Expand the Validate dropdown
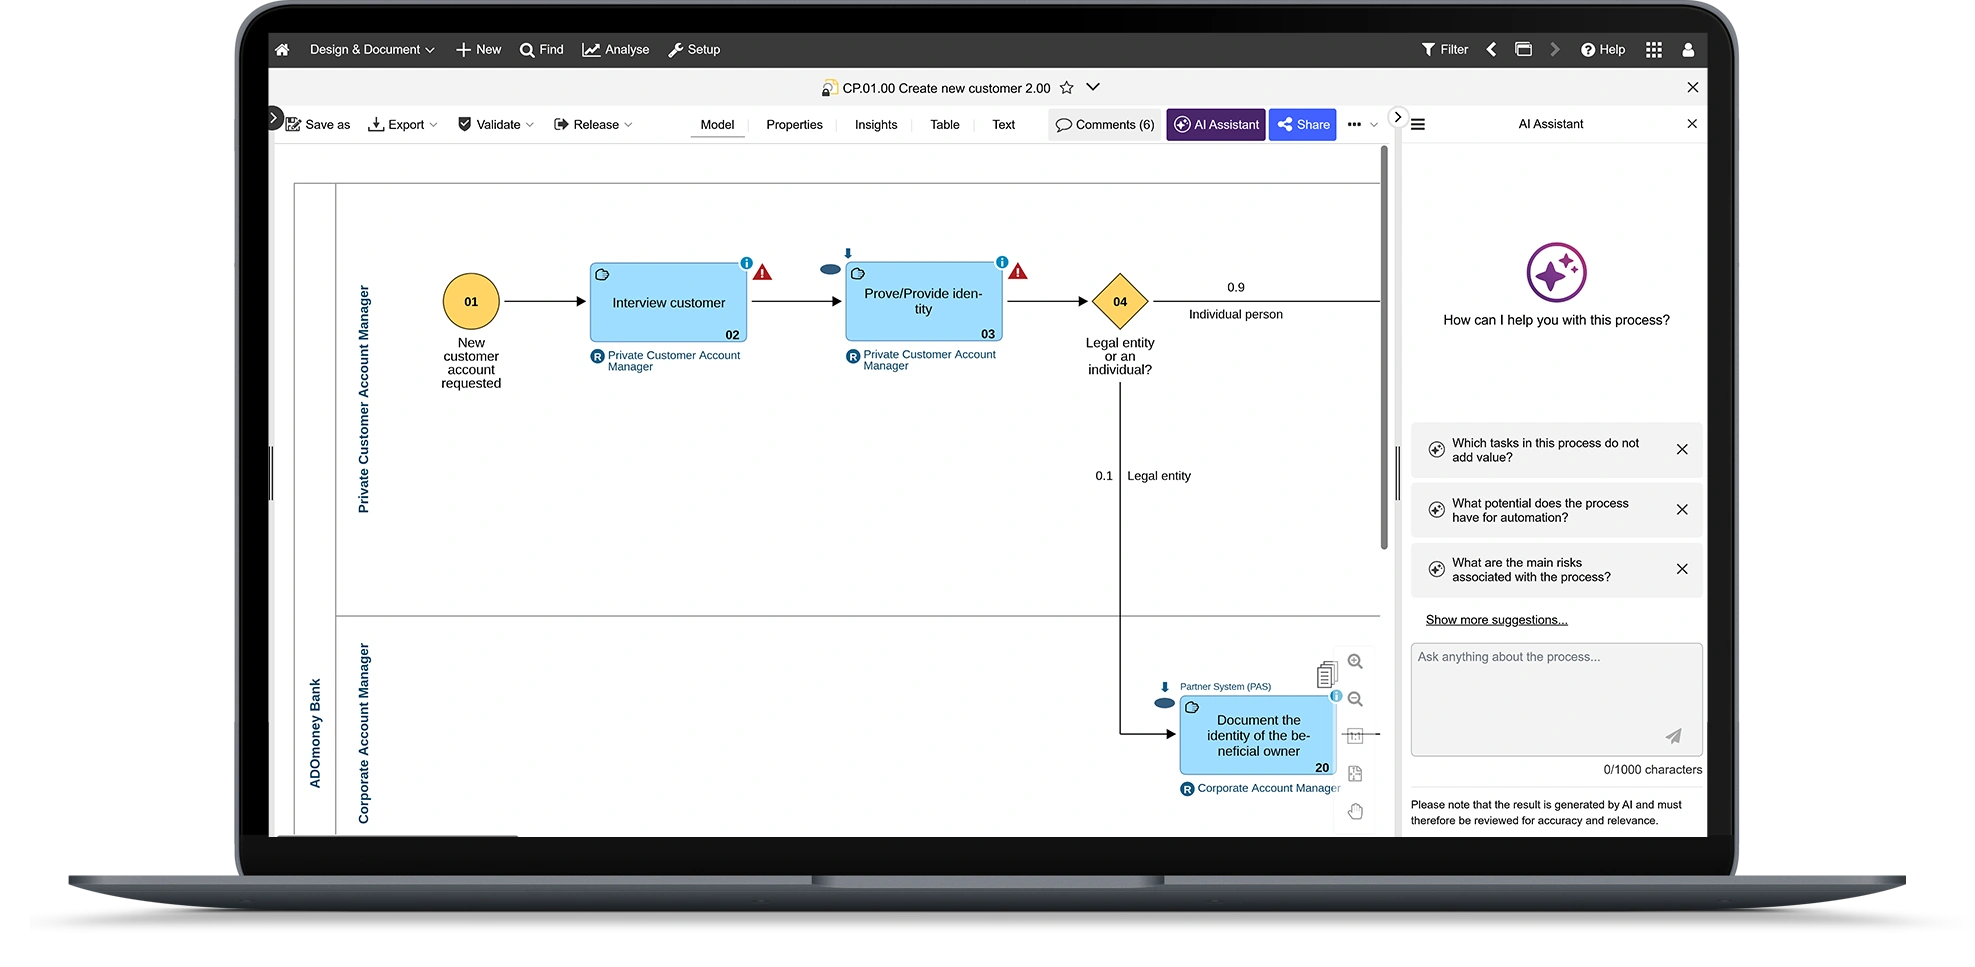Screen dimensions: 1975x967 (496, 125)
